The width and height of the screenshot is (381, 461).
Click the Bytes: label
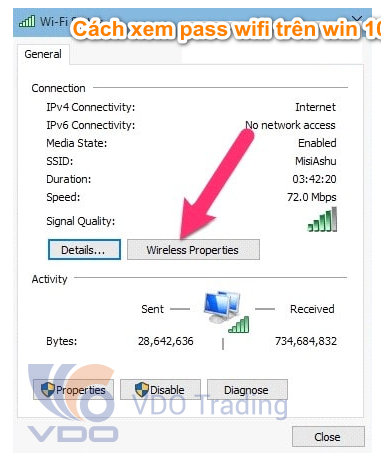62,341
